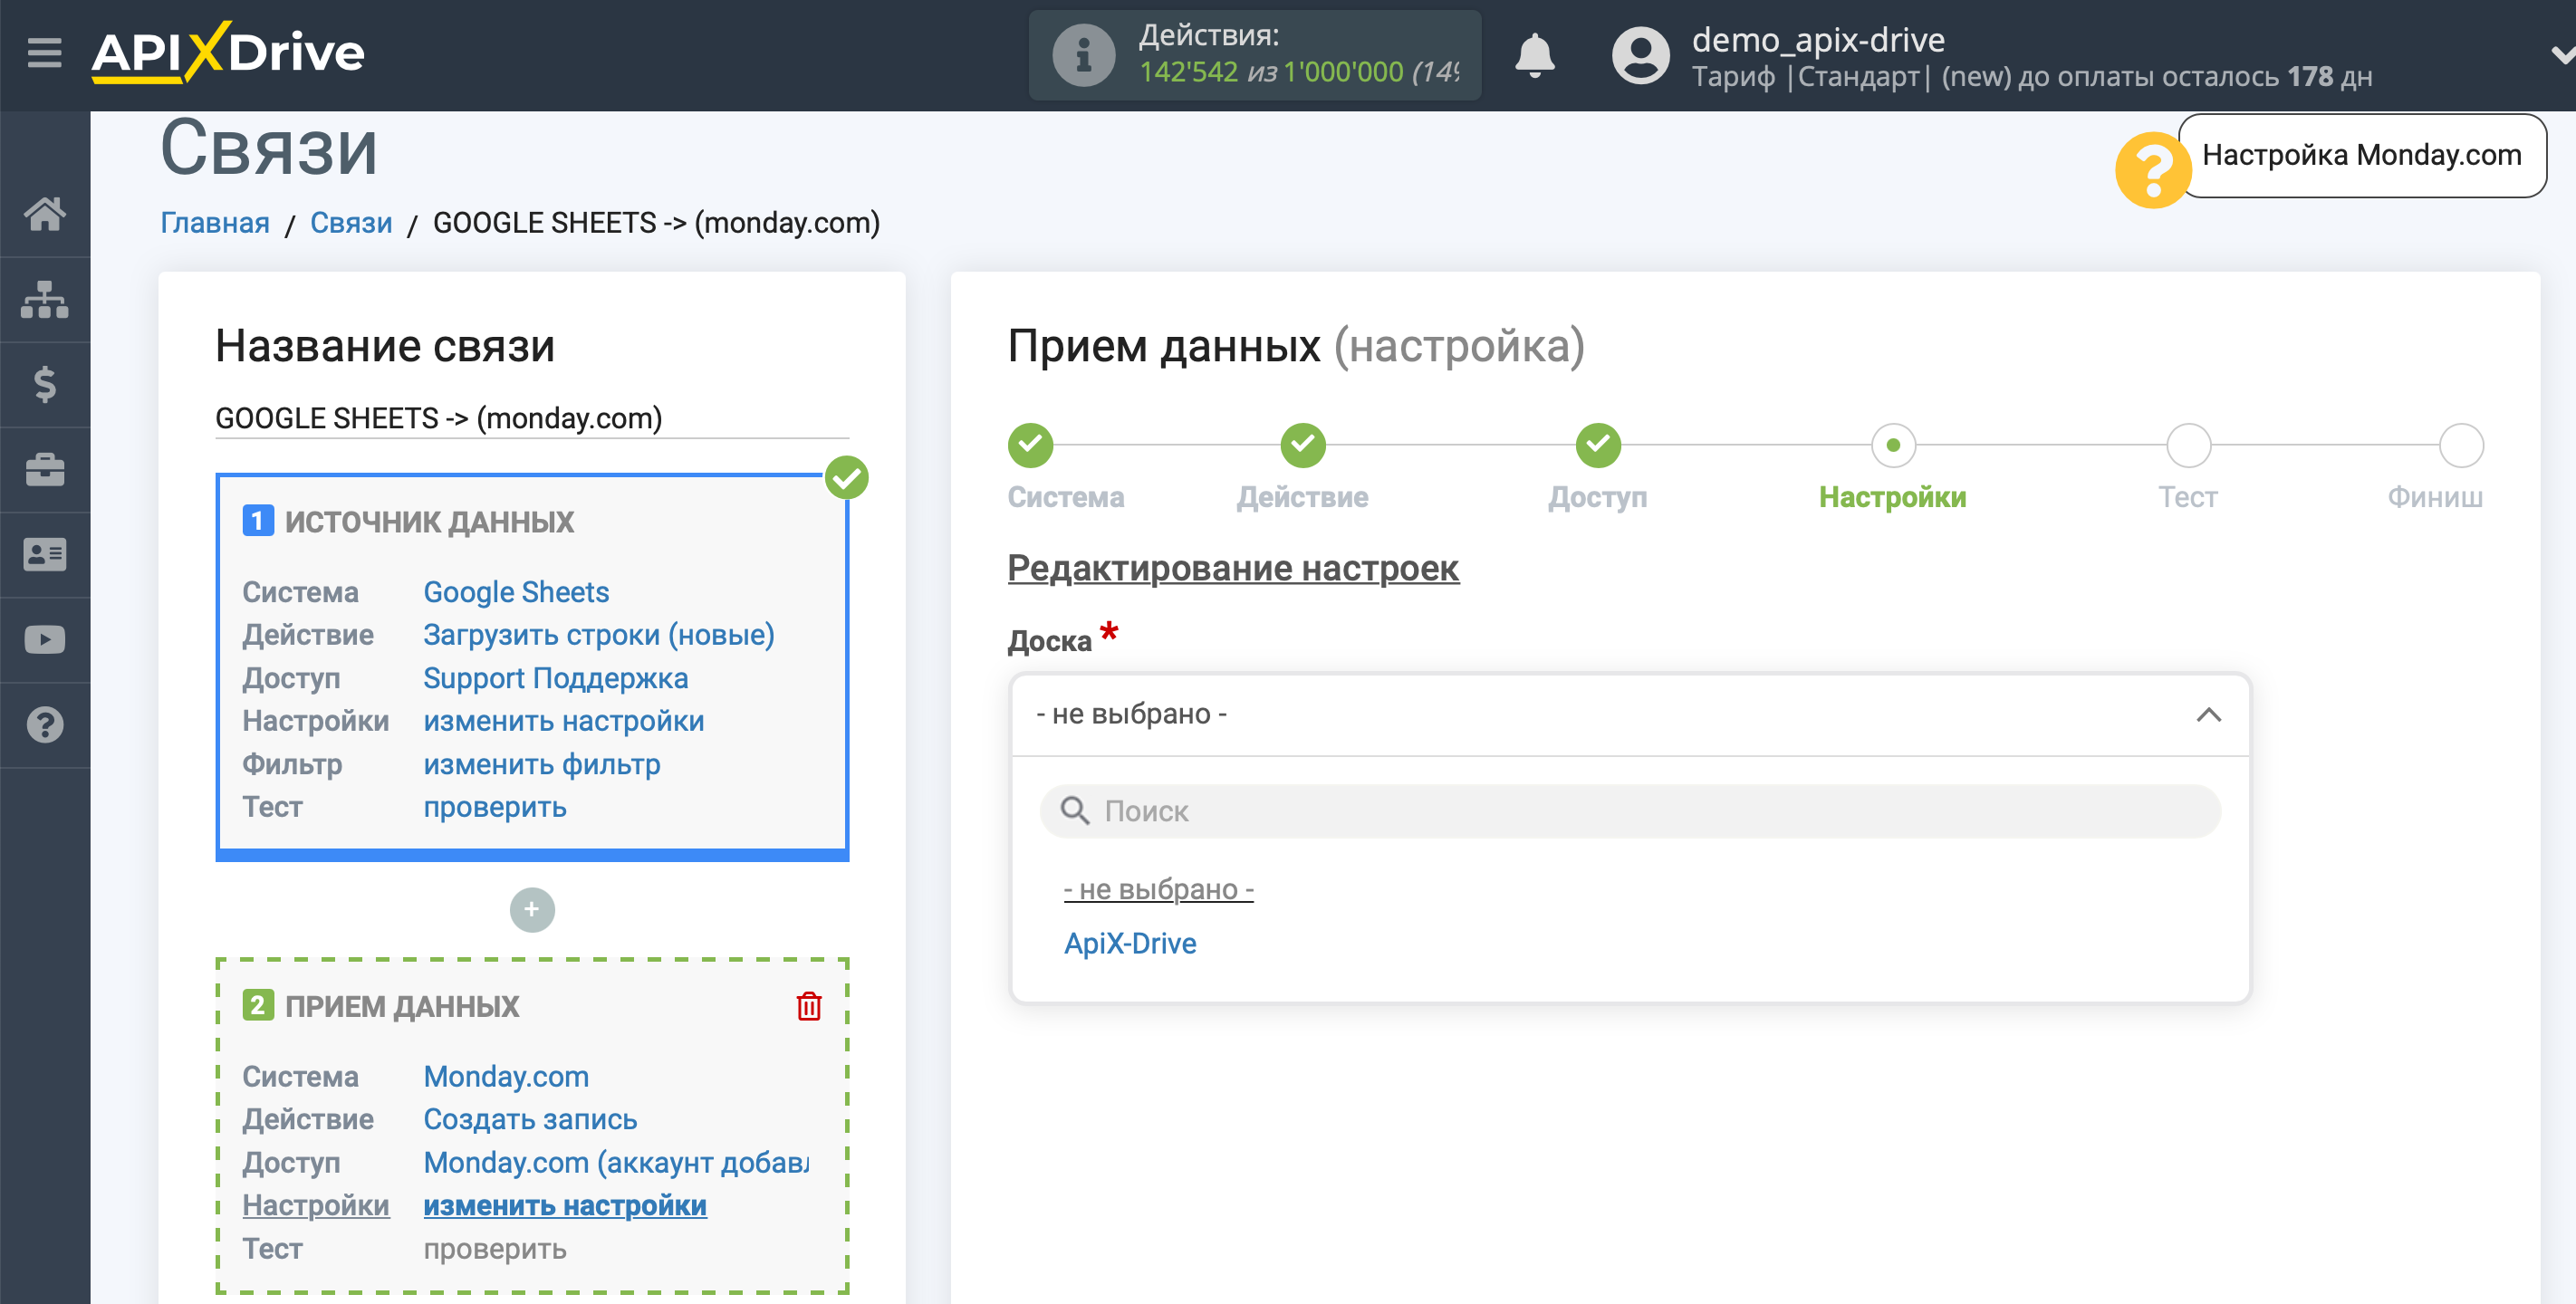Open the hamburger menu icon

click(x=44, y=52)
